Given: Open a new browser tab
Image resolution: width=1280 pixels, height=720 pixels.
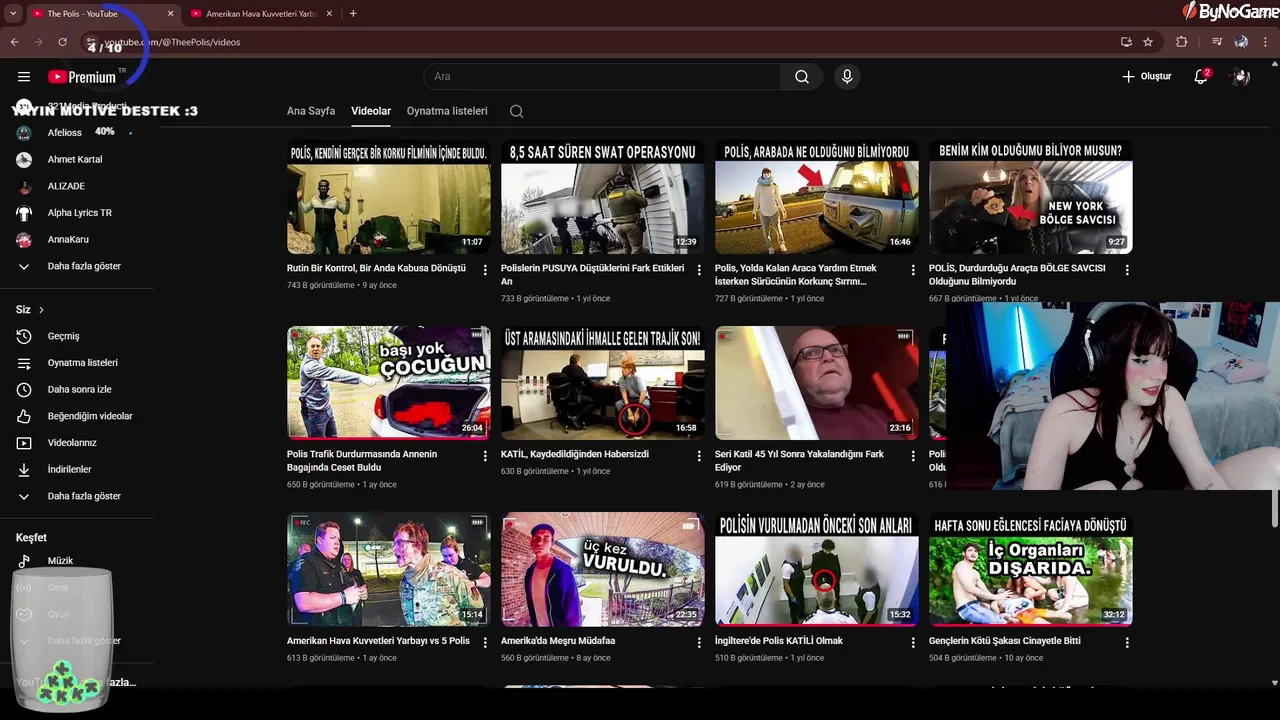Looking at the screenshot, I should point(353,13).
